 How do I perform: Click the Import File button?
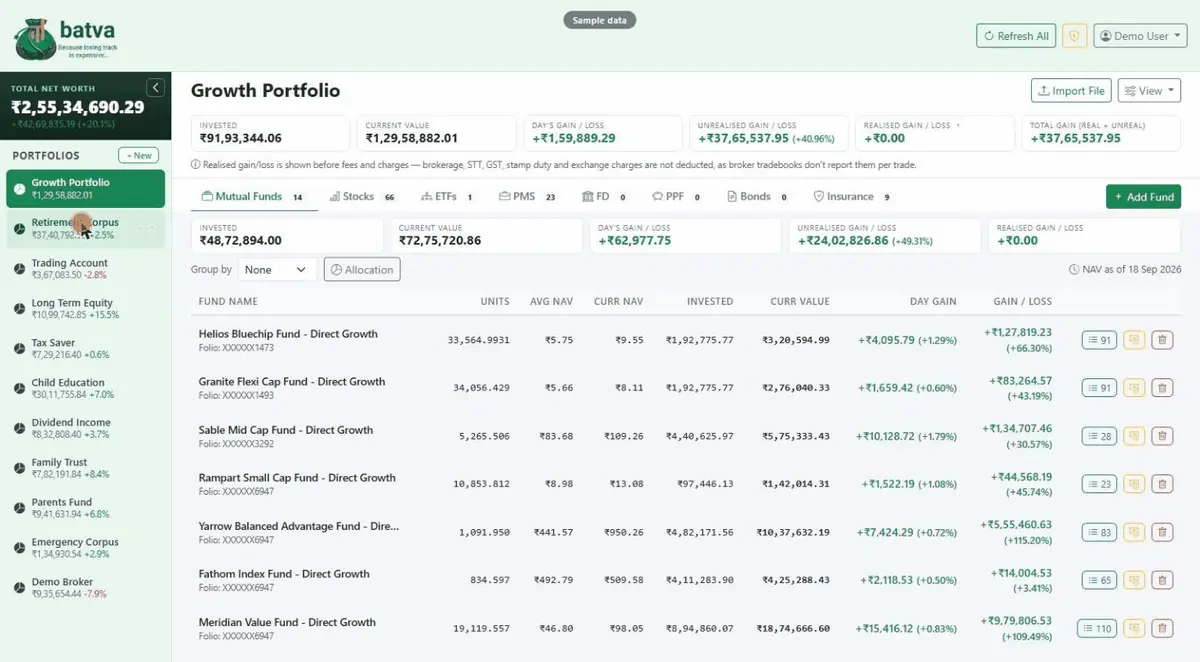(x=1071, y=91)
